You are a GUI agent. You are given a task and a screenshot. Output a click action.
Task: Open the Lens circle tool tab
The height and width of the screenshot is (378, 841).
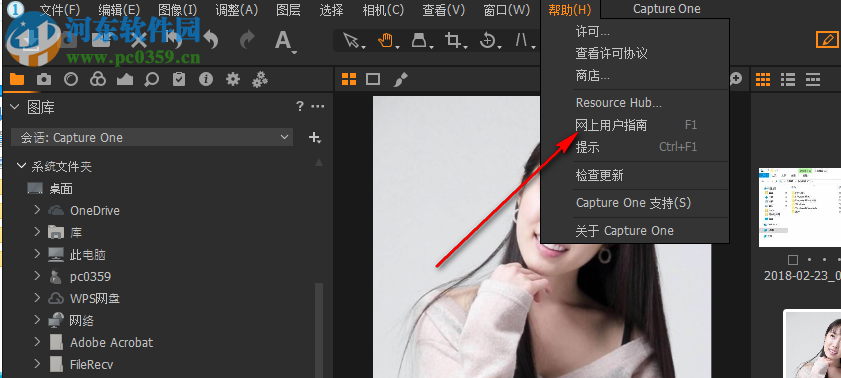pos(71,80)
